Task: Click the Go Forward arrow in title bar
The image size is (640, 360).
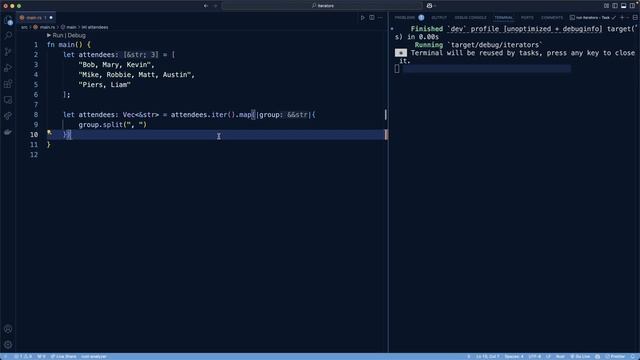Action: coord(216,6)
